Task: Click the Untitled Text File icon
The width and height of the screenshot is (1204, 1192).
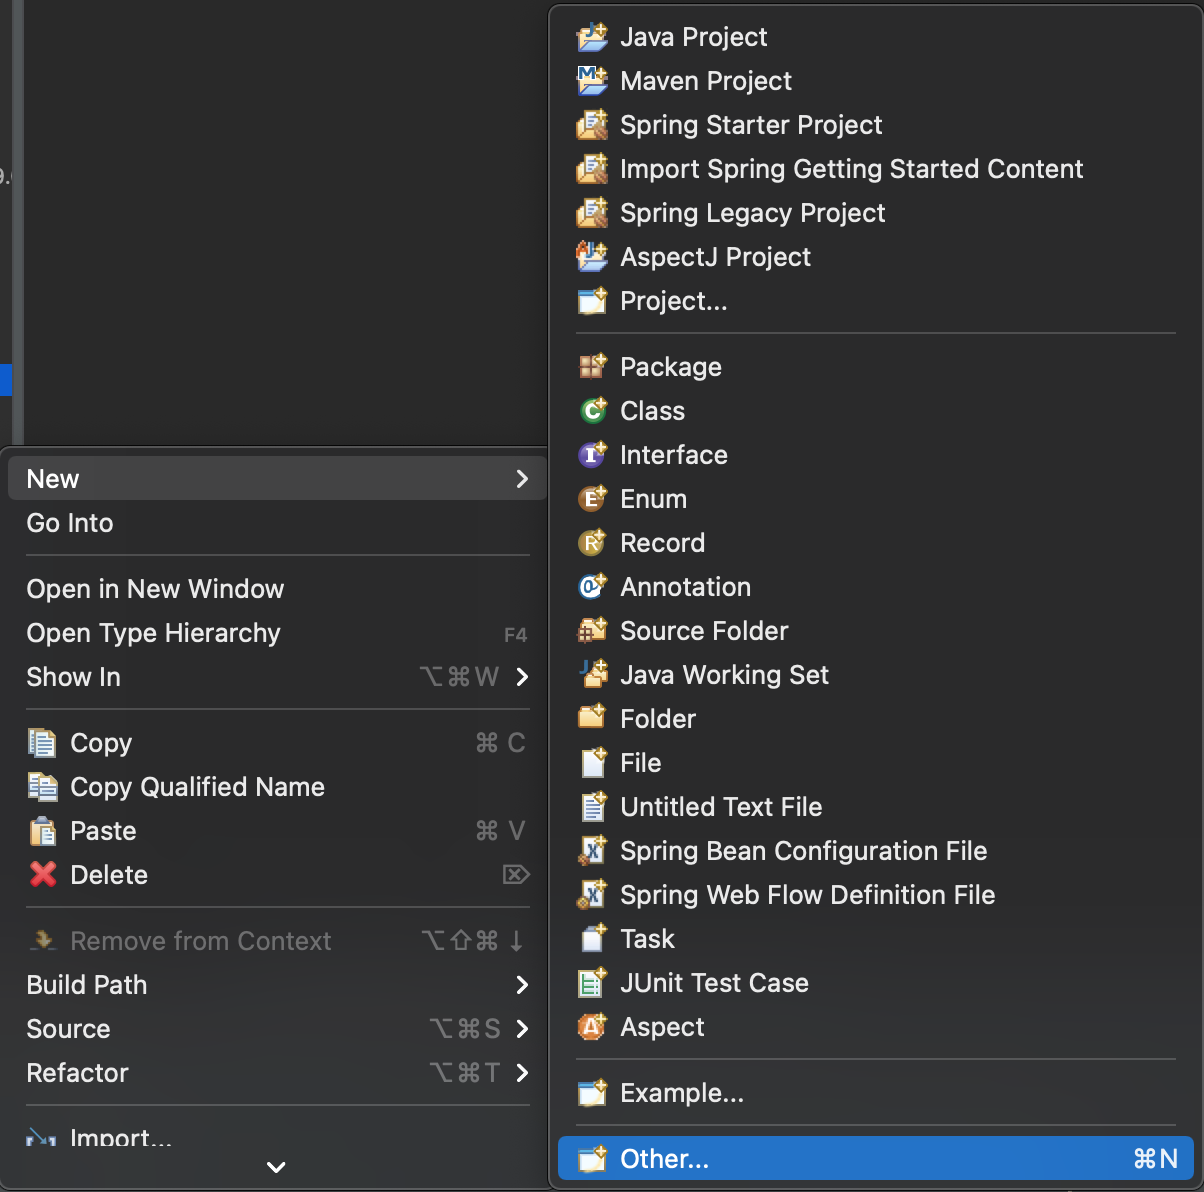Action: pos(592,807)
